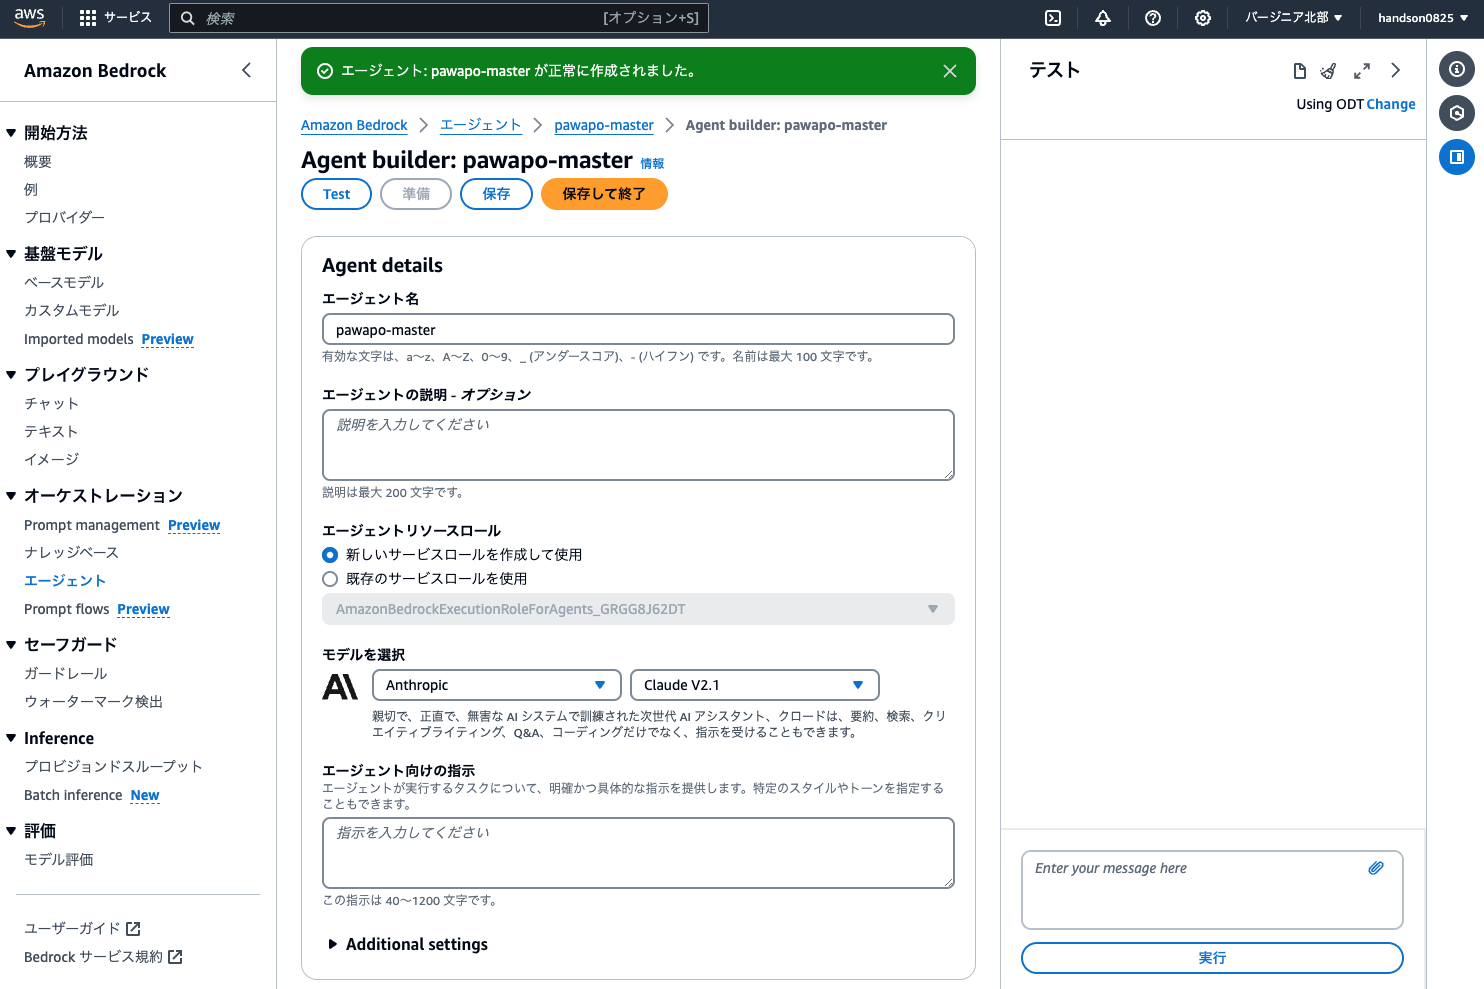The width and height of the screenshot is (1484, 989).
Task: Collapse the Amazon Bedrock sidebar arrow
Action: click(246, 70)
